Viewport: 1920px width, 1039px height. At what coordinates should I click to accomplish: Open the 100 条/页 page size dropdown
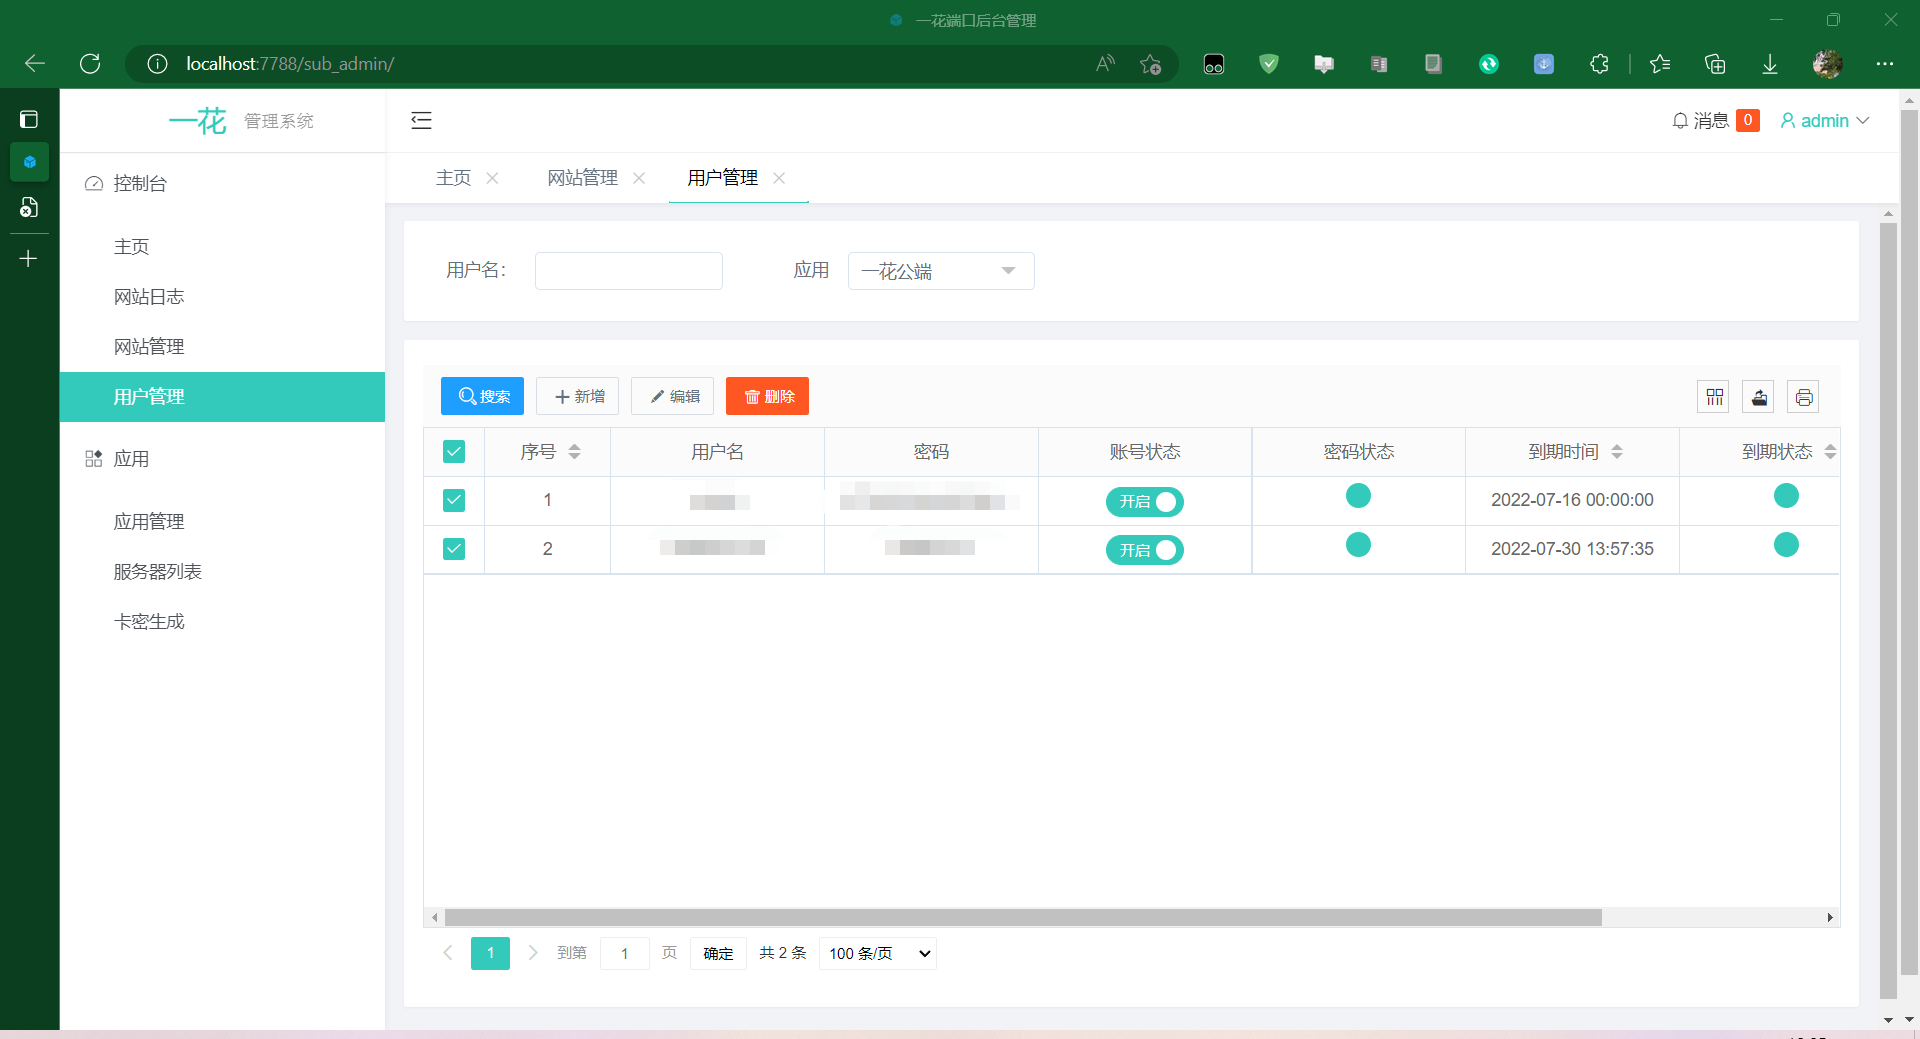[876, 953]
